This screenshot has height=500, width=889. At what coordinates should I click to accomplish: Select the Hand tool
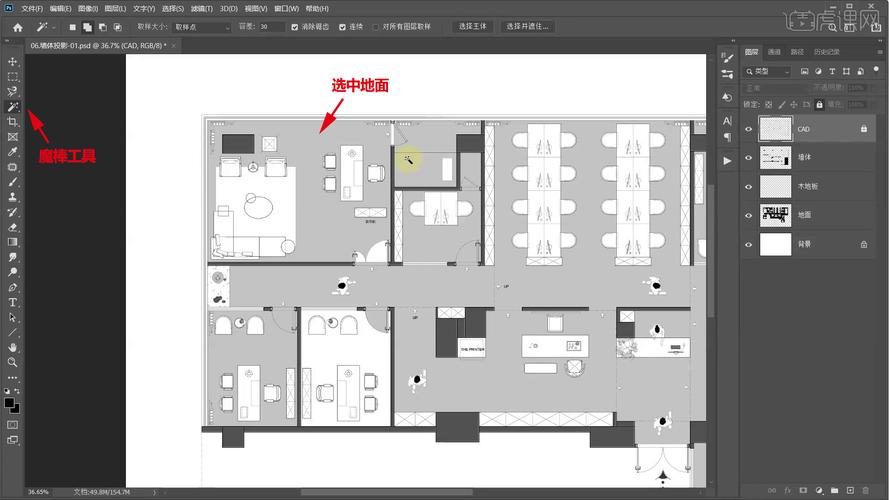coord(13,347)
